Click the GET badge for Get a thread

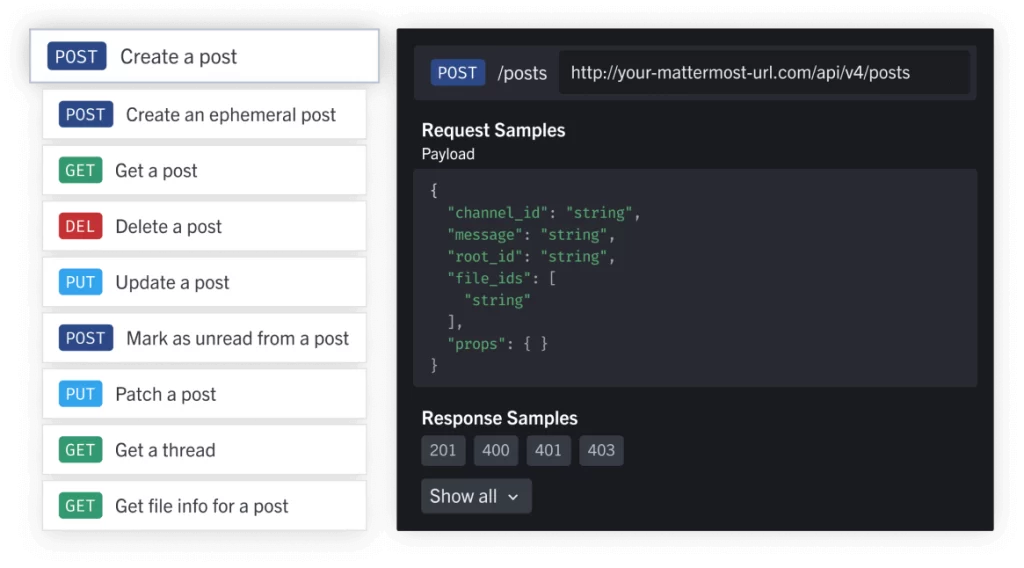(x=80, y=450)
